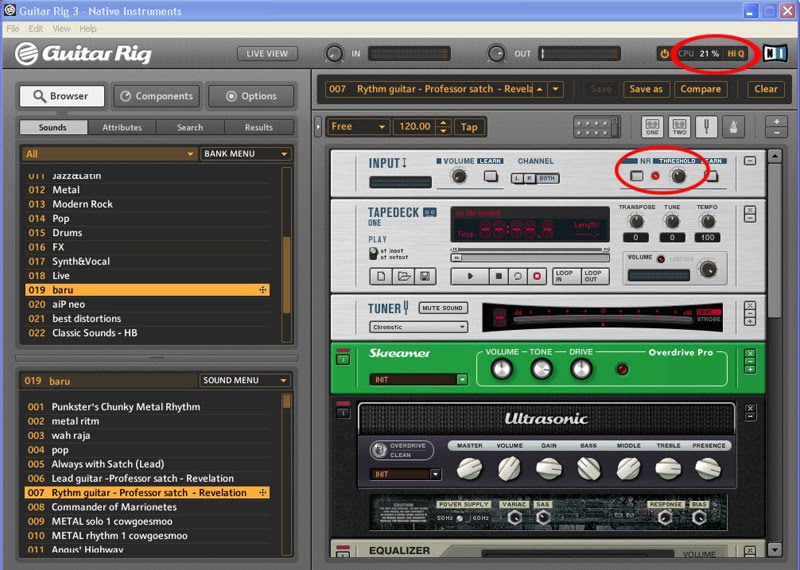Toggle the Input volume learn checkbox
This screenshot has height=570, width=800.
pos(491,177)
